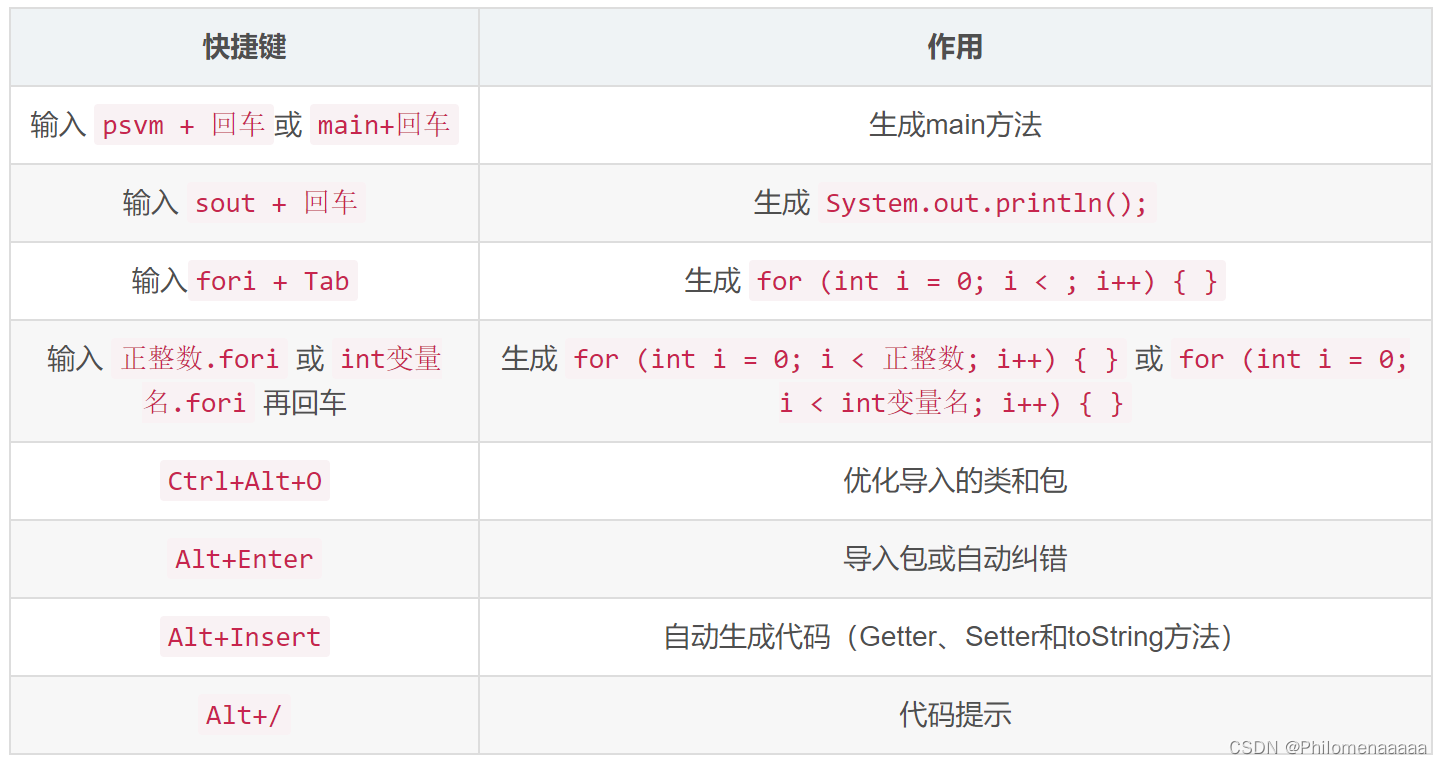1442x764 pixels.
Task: Click 'for (int i = 0; i < ; i++) { }' code
Action: 987,281
